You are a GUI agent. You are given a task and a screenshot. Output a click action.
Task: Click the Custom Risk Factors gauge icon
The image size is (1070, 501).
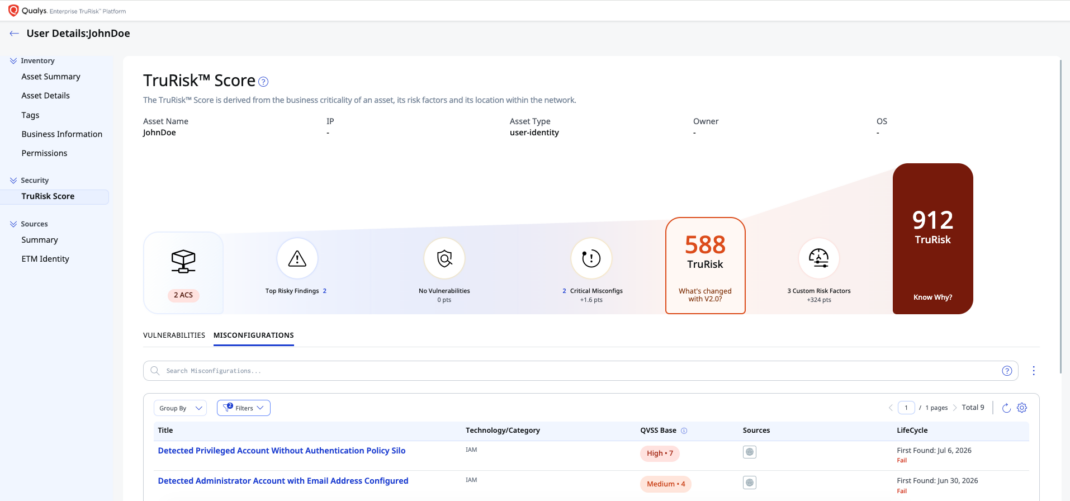coord(819,258)
